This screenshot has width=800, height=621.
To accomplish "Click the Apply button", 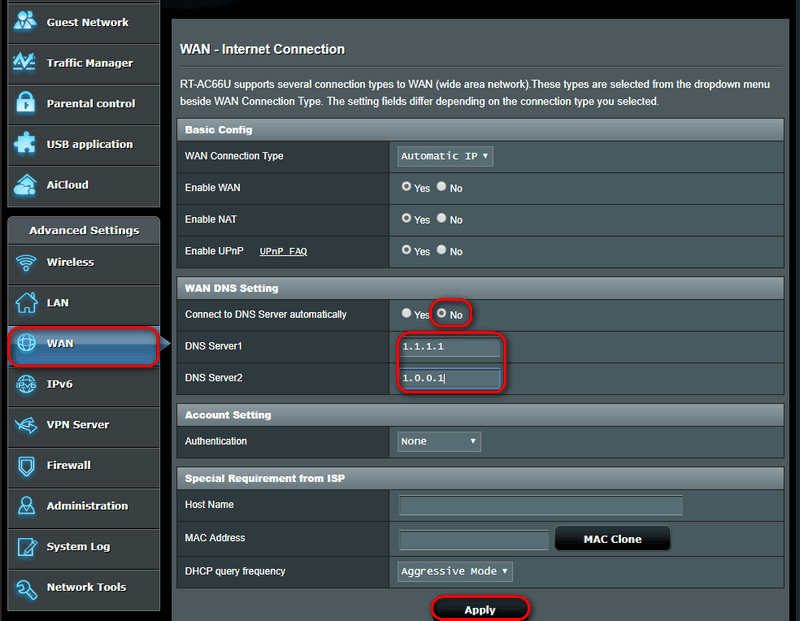I will pos(480,609).
